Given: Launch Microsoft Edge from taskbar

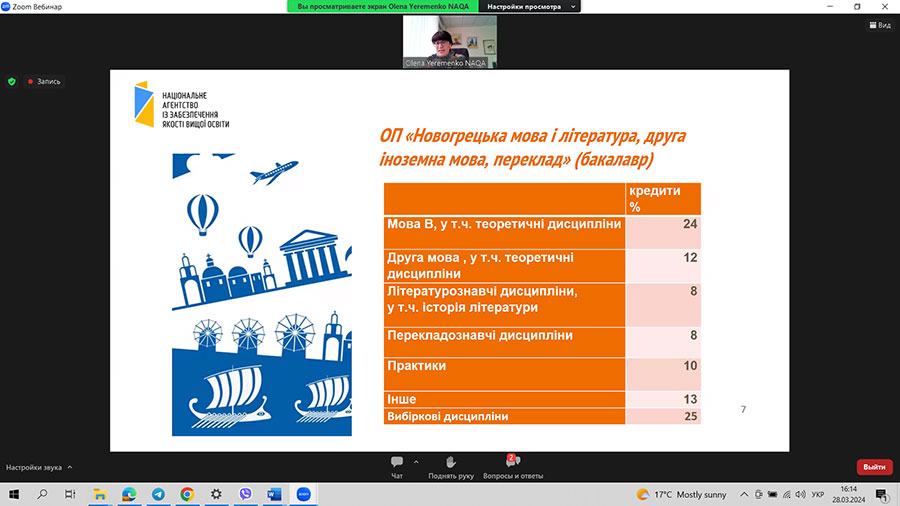Looking at the screenshot, I should 129,494.
